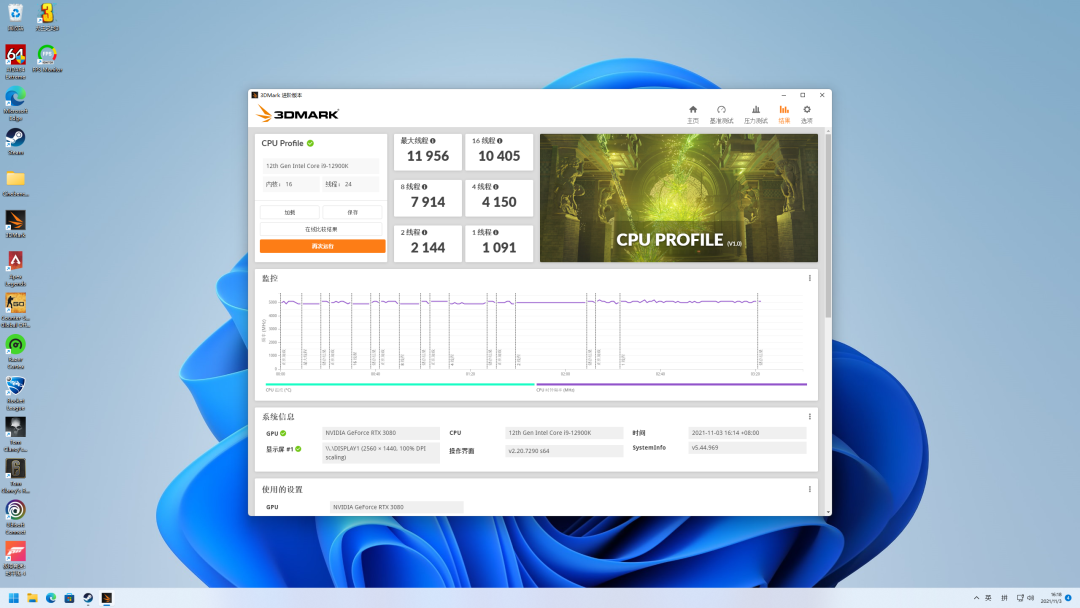Image resolution: width=1080 pixels, height=608 pixels.
Task: Click the 3DMark logo in the header
Action: click(297, 114)
